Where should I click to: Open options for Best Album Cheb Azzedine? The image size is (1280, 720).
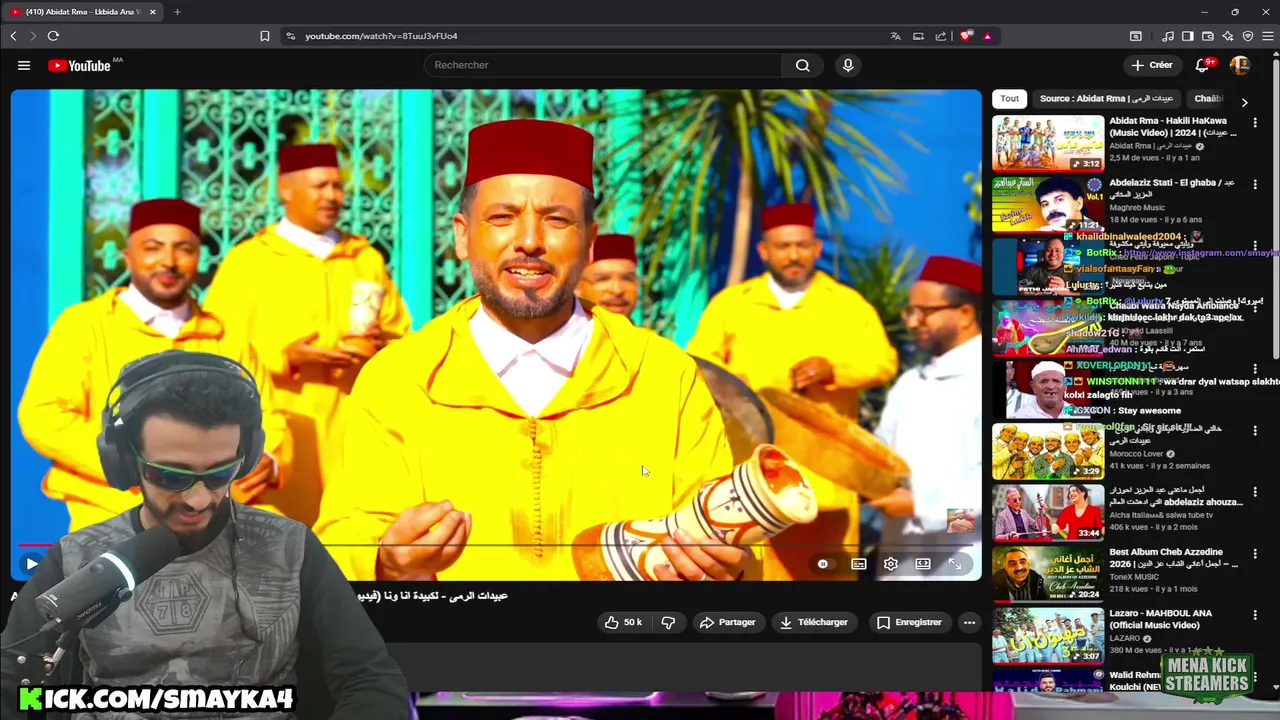coord(1255,554)
